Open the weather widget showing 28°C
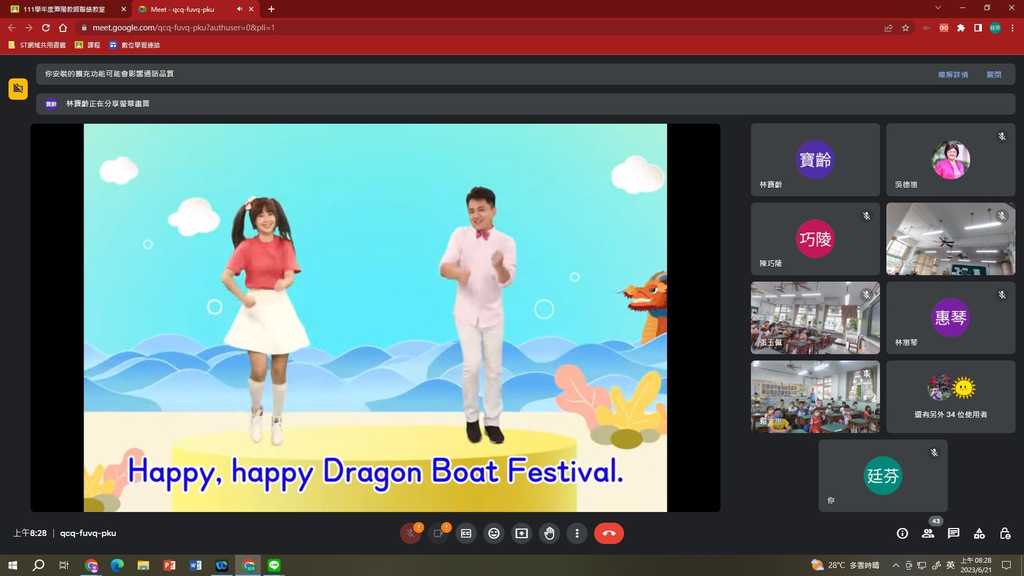1024x576 pixels. pyautogui.click(x=845, y=565)
